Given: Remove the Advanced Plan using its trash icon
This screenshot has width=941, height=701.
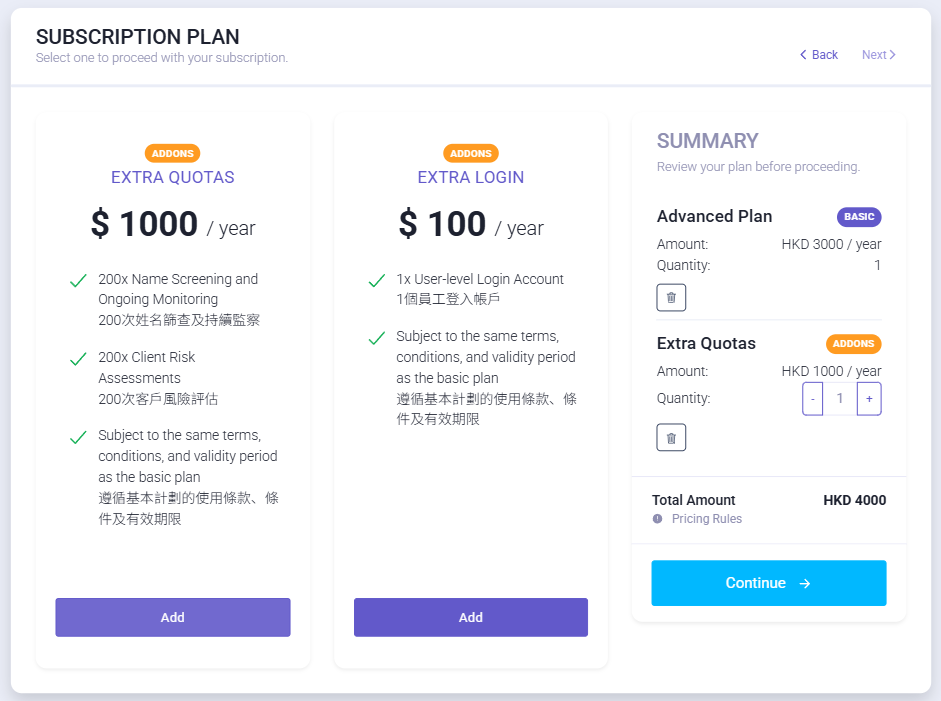Looking at the screenshot, I should [671, 298].
